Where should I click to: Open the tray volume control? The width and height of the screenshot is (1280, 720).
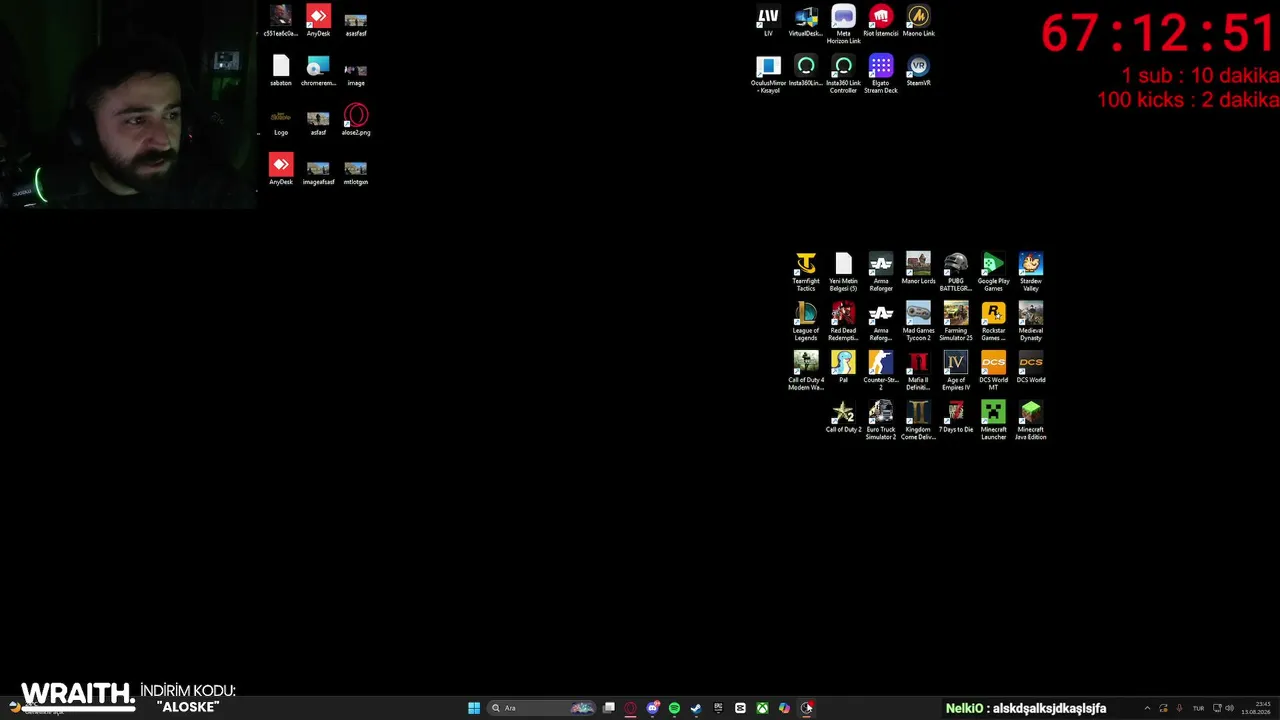click(x=1229, y=708)
